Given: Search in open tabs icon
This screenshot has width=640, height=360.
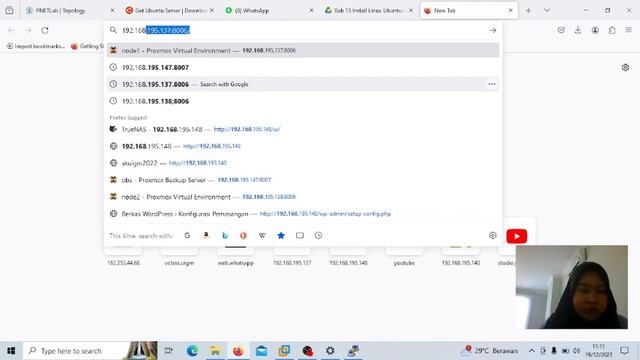Looking at the screenshot, I should [300, 236].
